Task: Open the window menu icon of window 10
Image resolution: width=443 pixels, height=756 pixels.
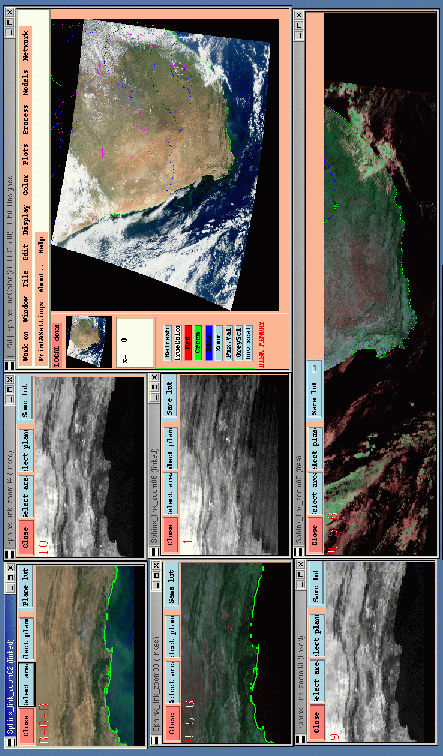Action: click(10, 555)
